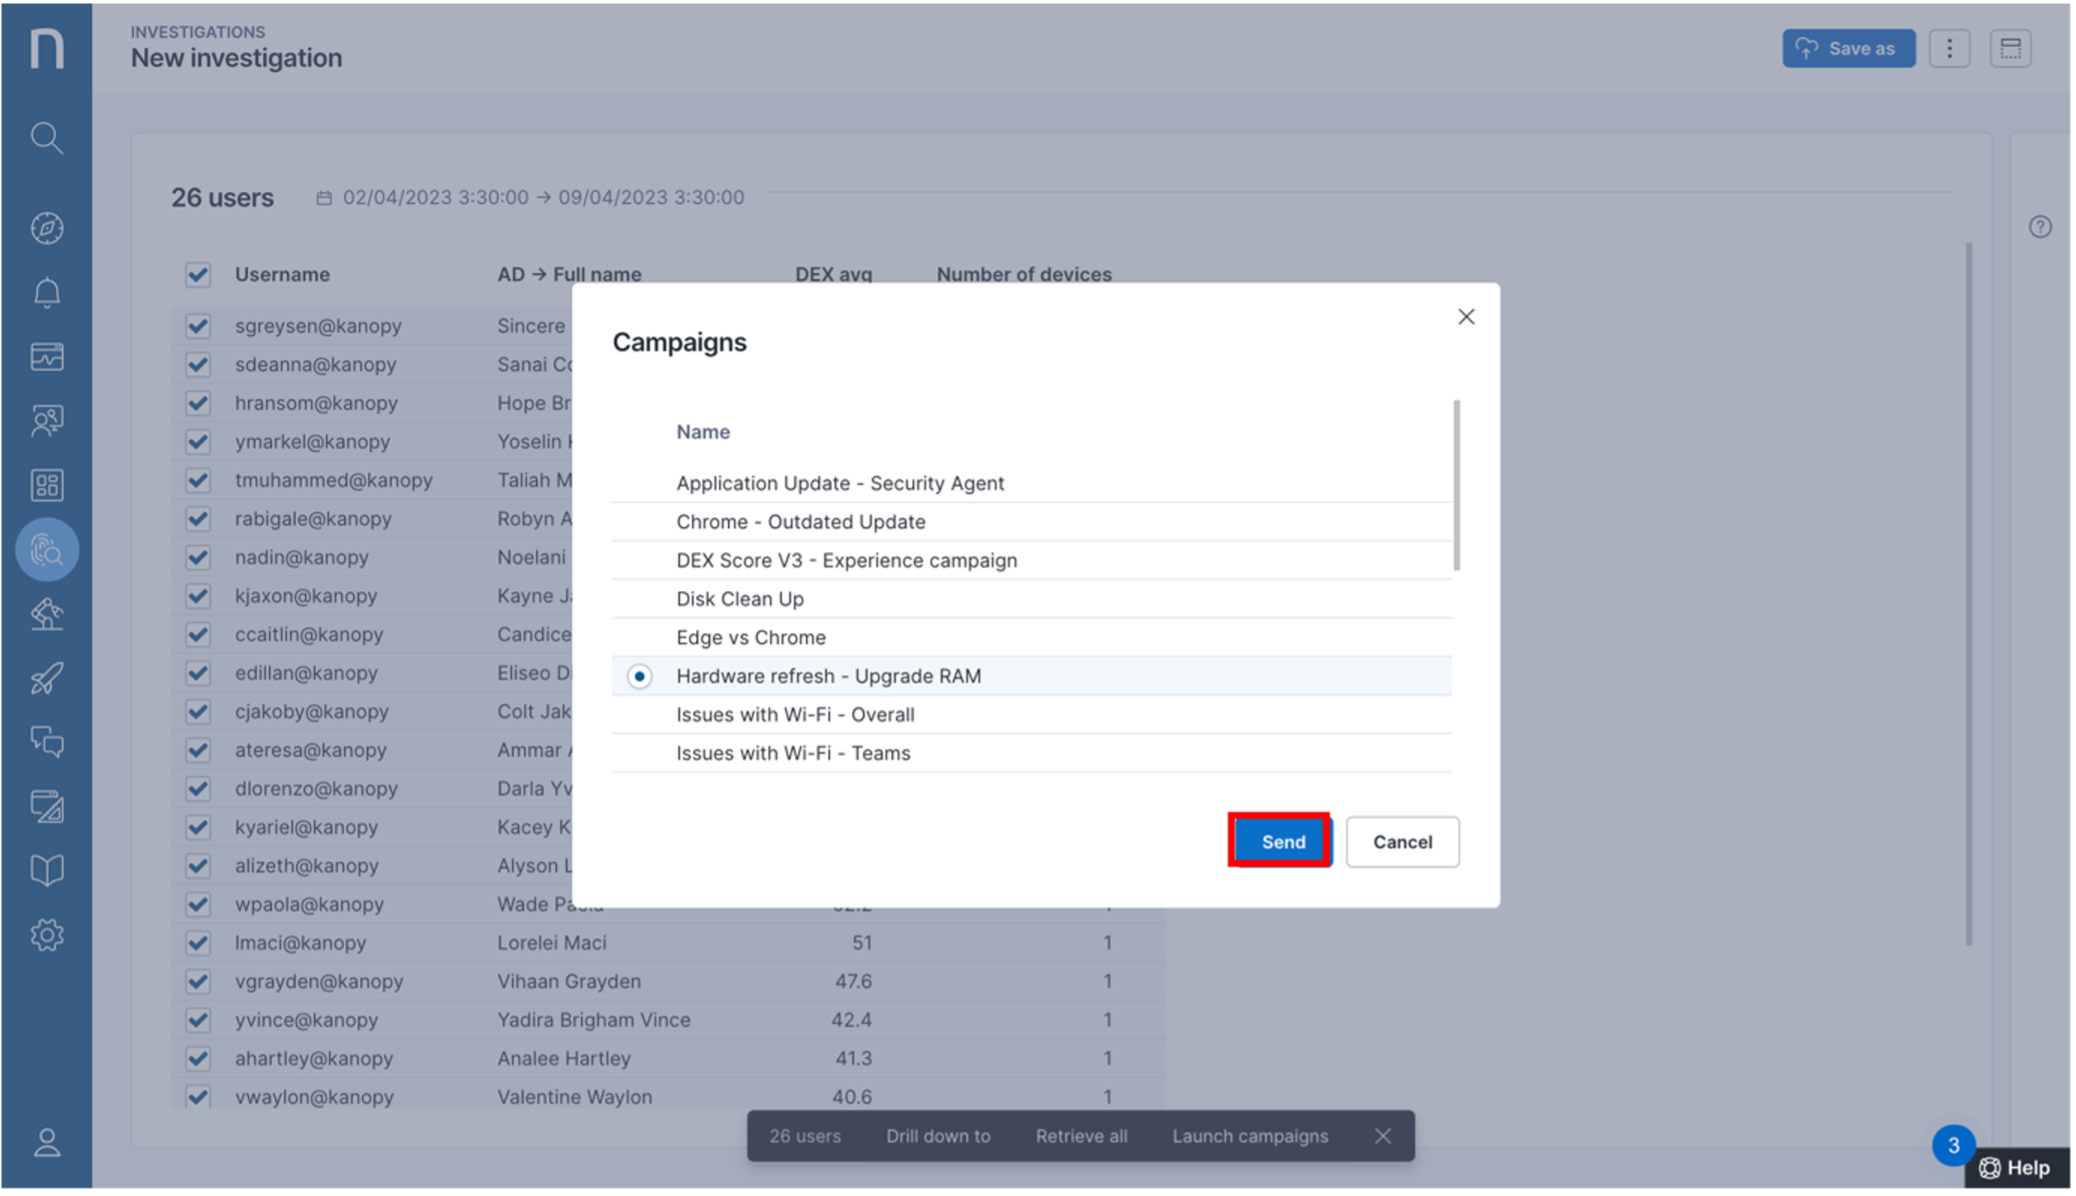
Task: Select Hardware refresh - Upgrade RAM radio button
Action: point(639,677)
